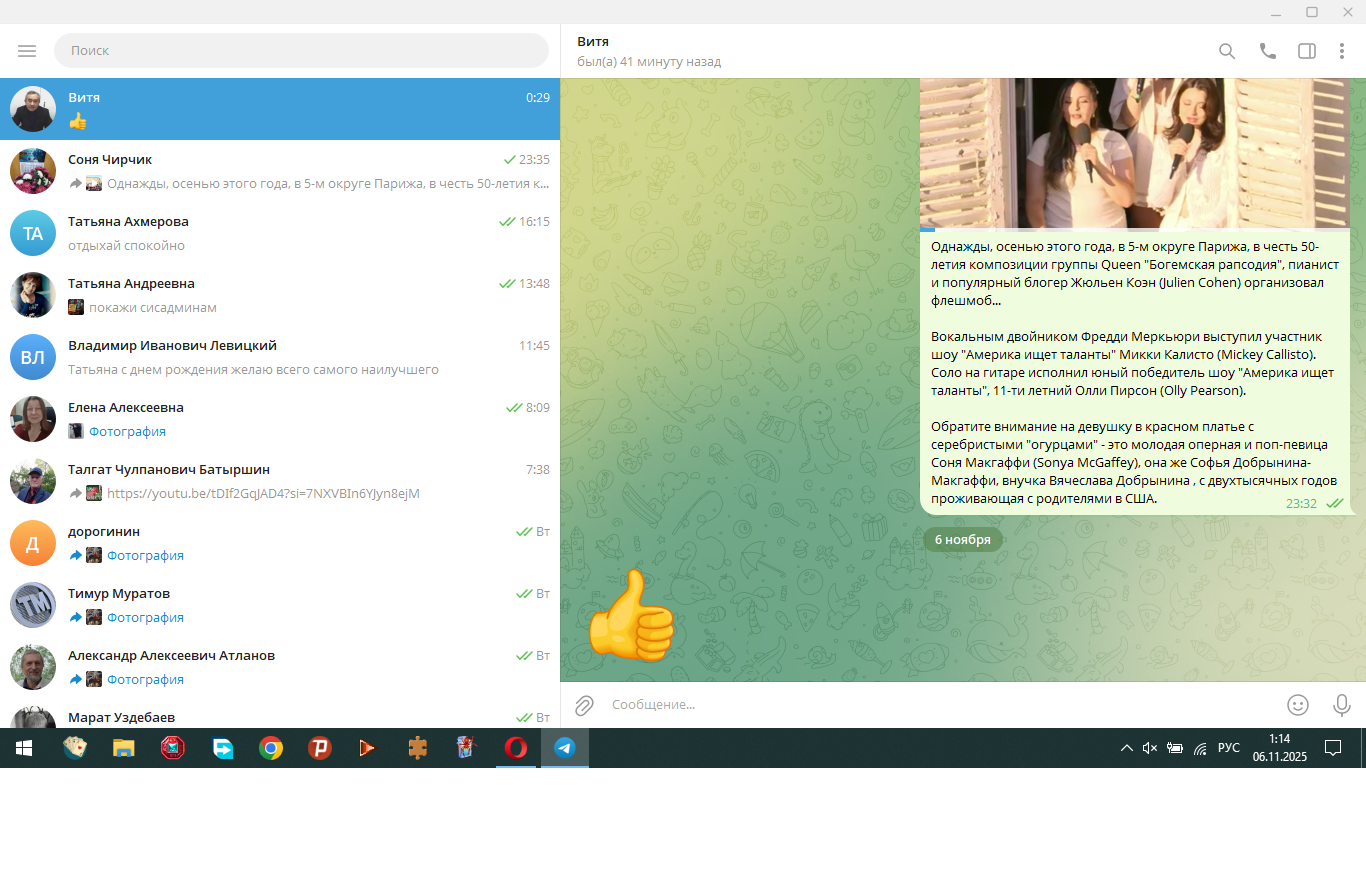Viewport: 1366px width, 896px height.
Task: Click the ТА avatar of Татьяна Ахмерова
Action: (x=33, y=233)
